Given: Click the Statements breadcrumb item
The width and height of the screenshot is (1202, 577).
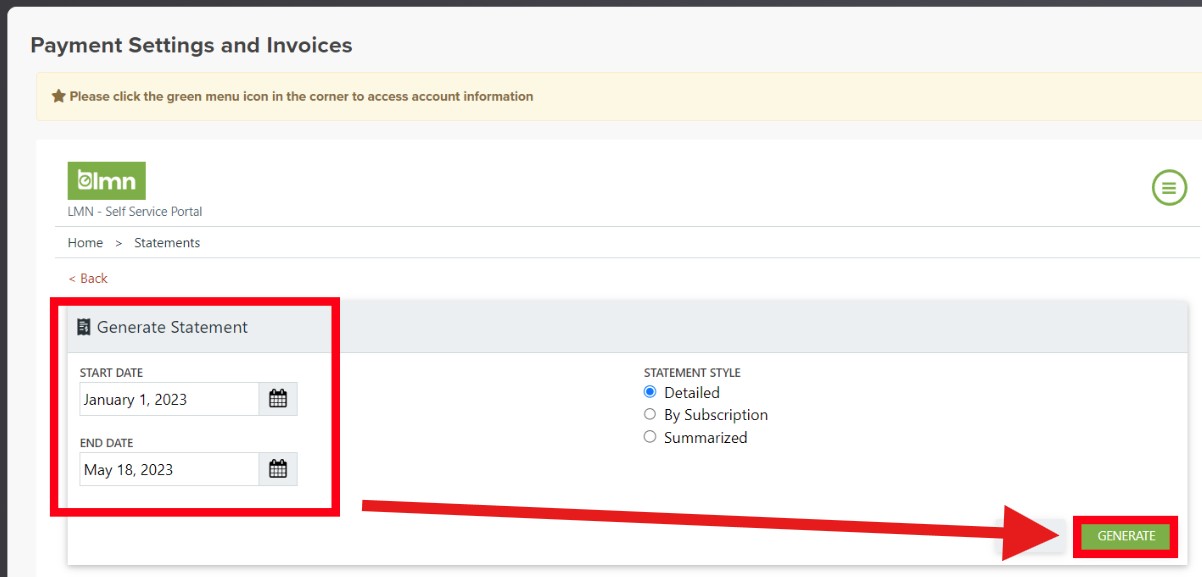Looking at the screenshot, I should 167,243.
